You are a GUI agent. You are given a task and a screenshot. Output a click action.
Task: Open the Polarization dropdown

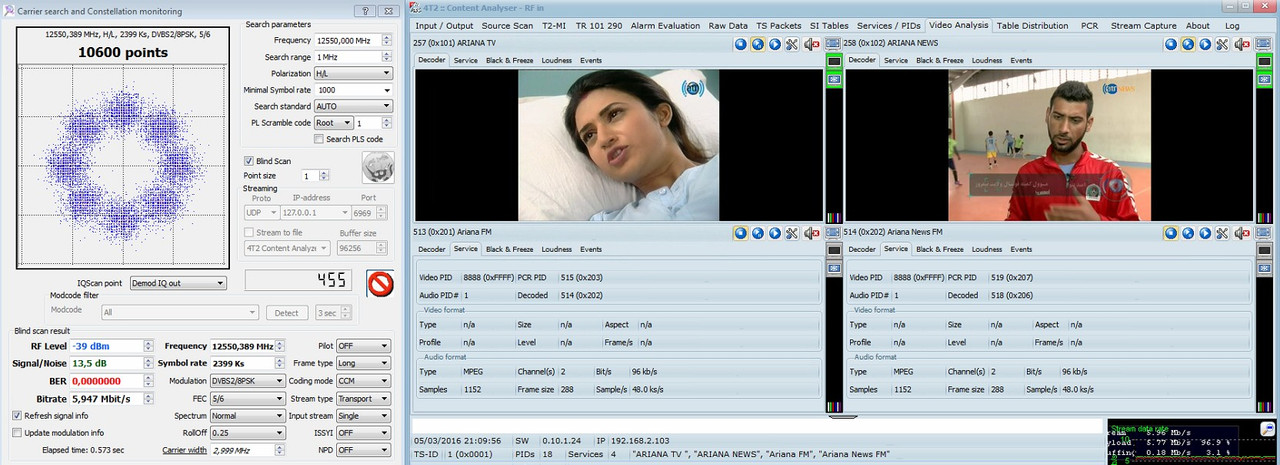(352, 74)
